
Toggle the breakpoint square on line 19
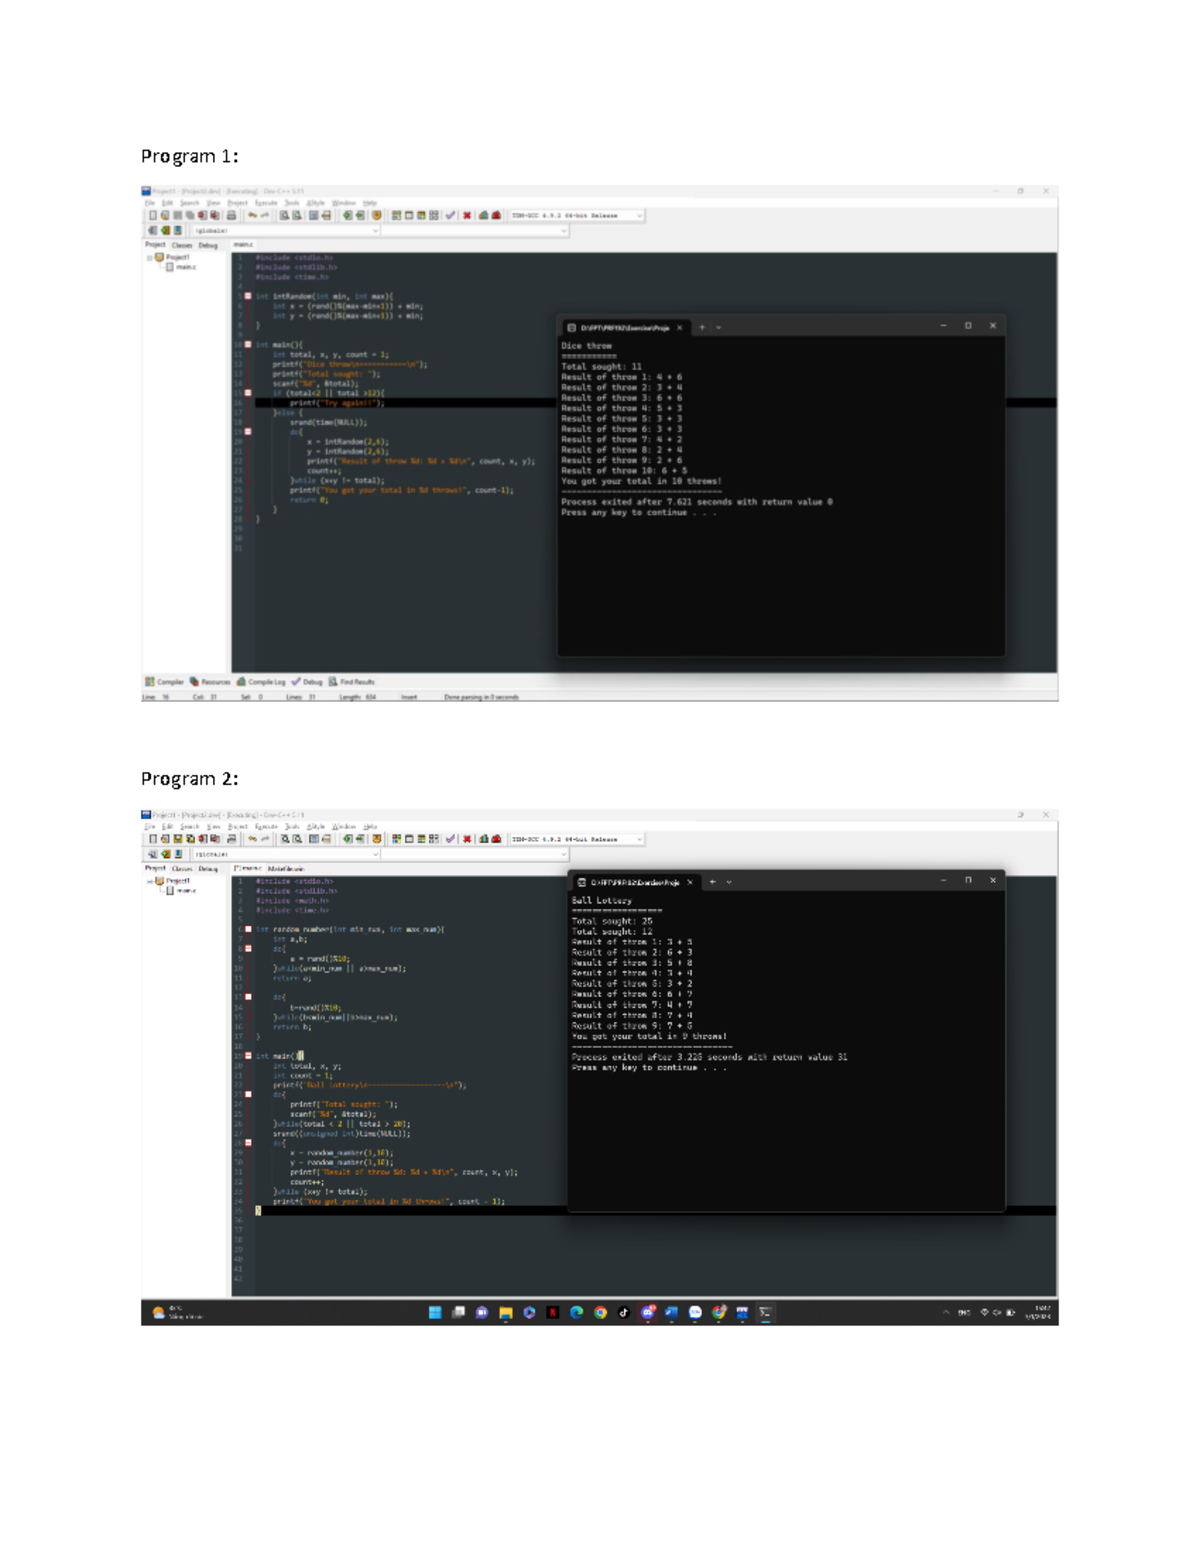tap(248, 431)
